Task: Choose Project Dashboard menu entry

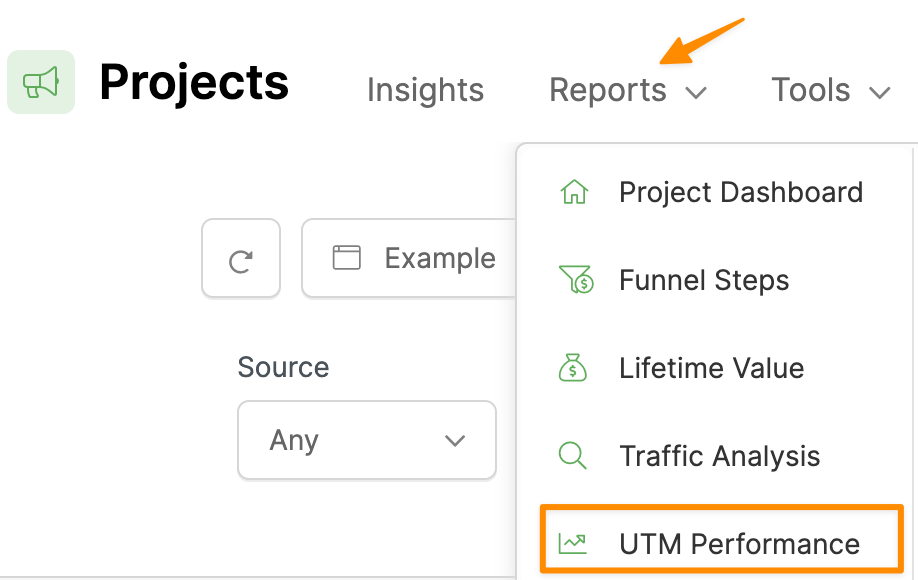Action: 740,192
